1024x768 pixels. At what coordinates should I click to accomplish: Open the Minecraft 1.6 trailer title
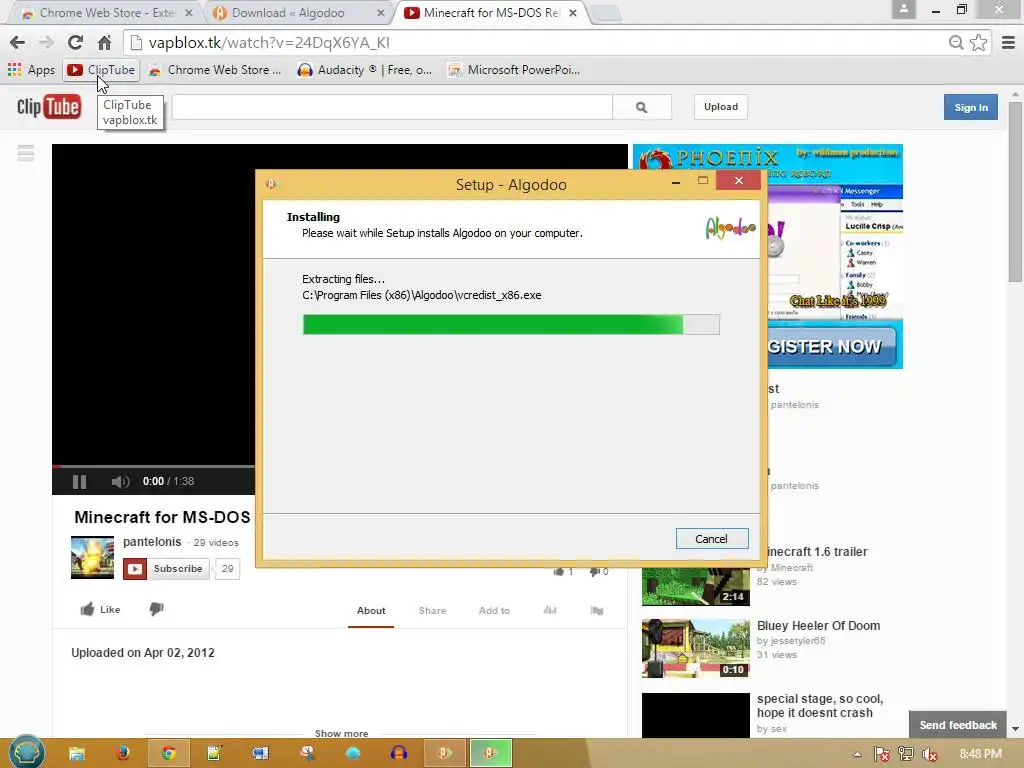click(x=817, y=552)
